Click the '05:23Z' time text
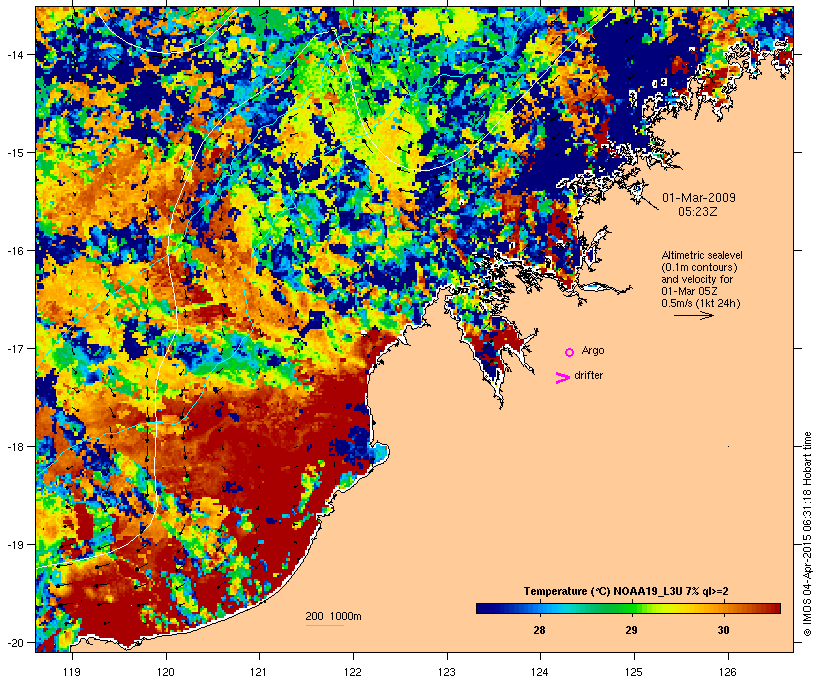 tap(698, 212)
